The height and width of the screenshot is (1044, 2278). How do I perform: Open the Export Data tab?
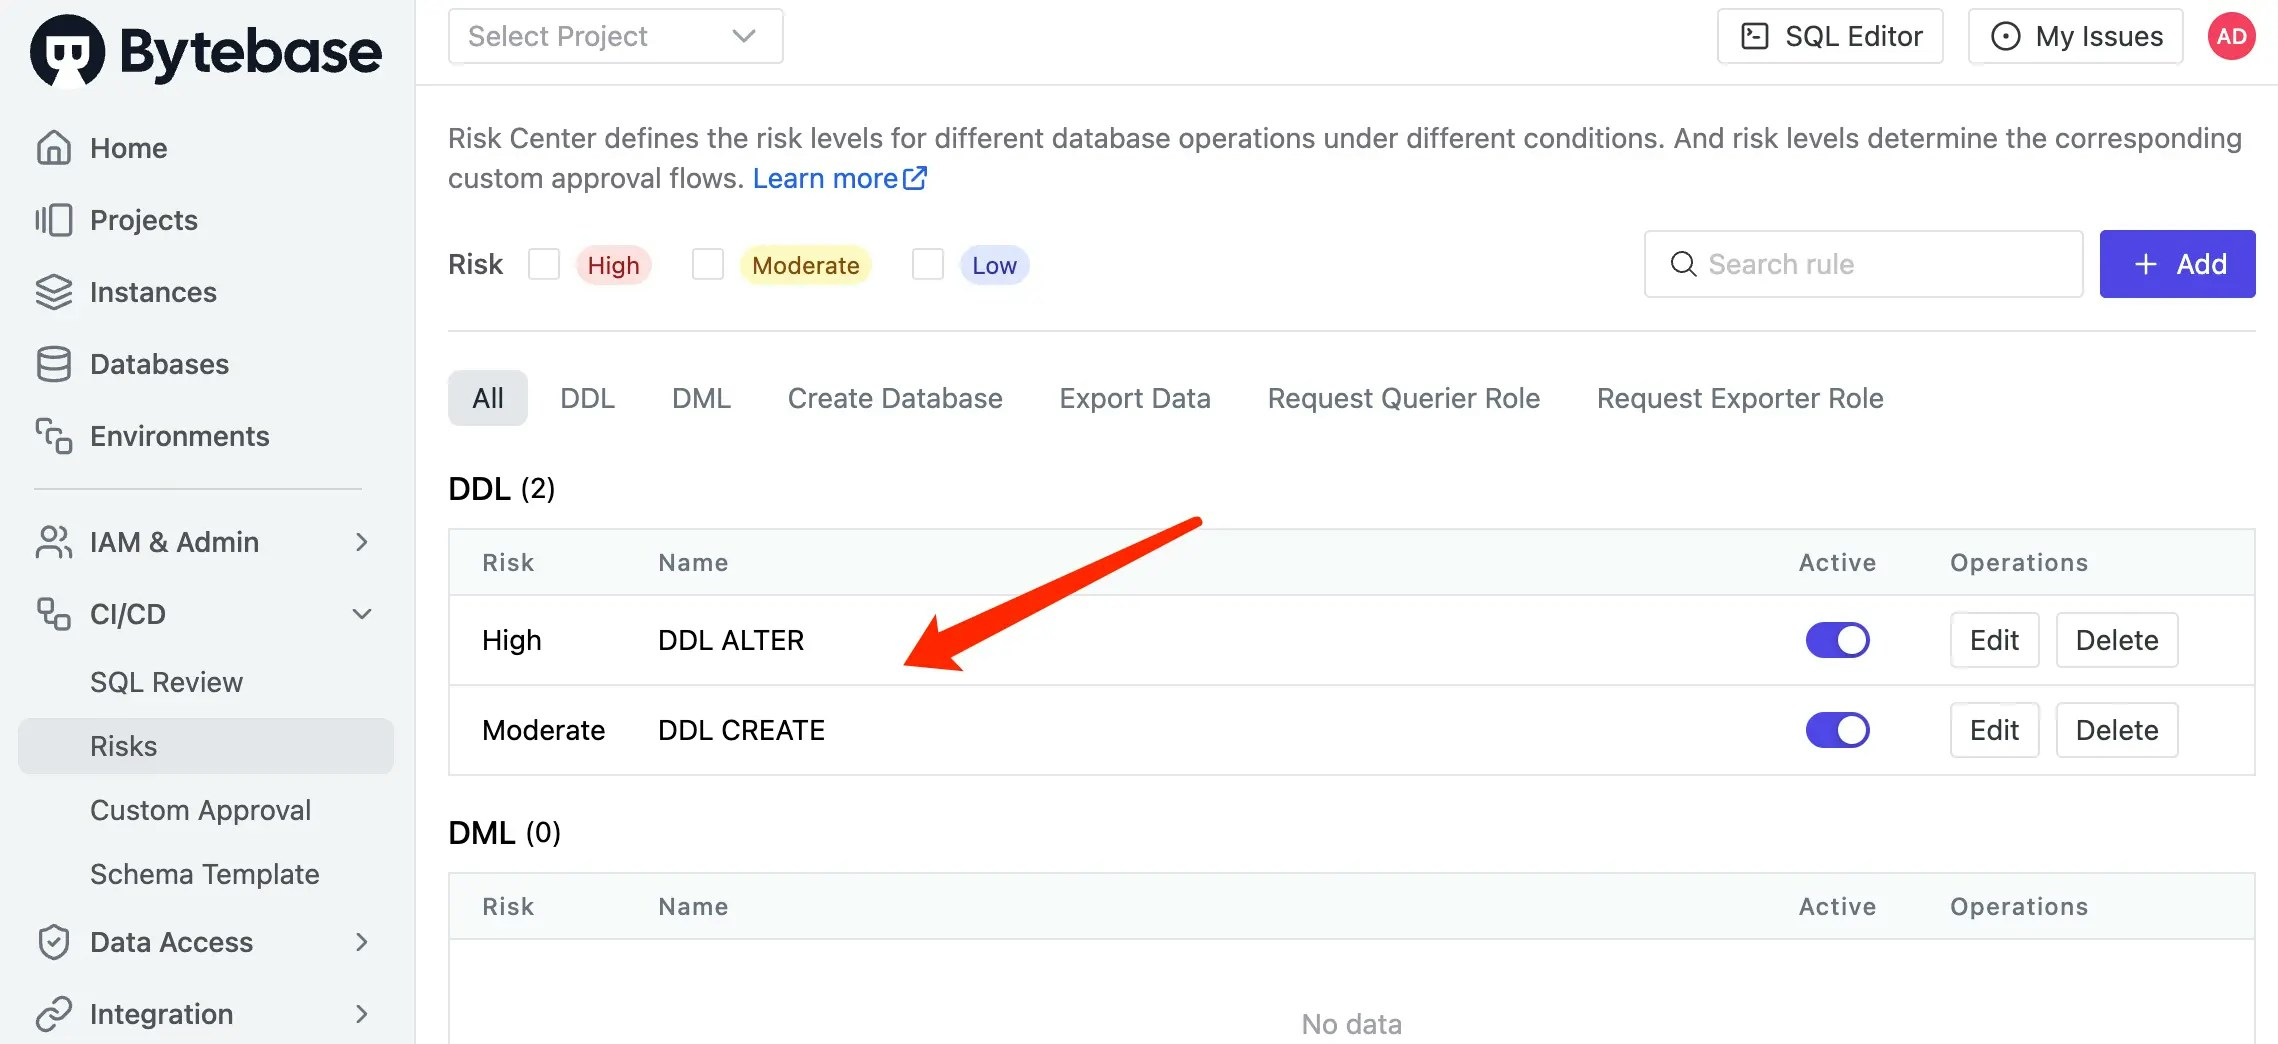pos(1135,398)
